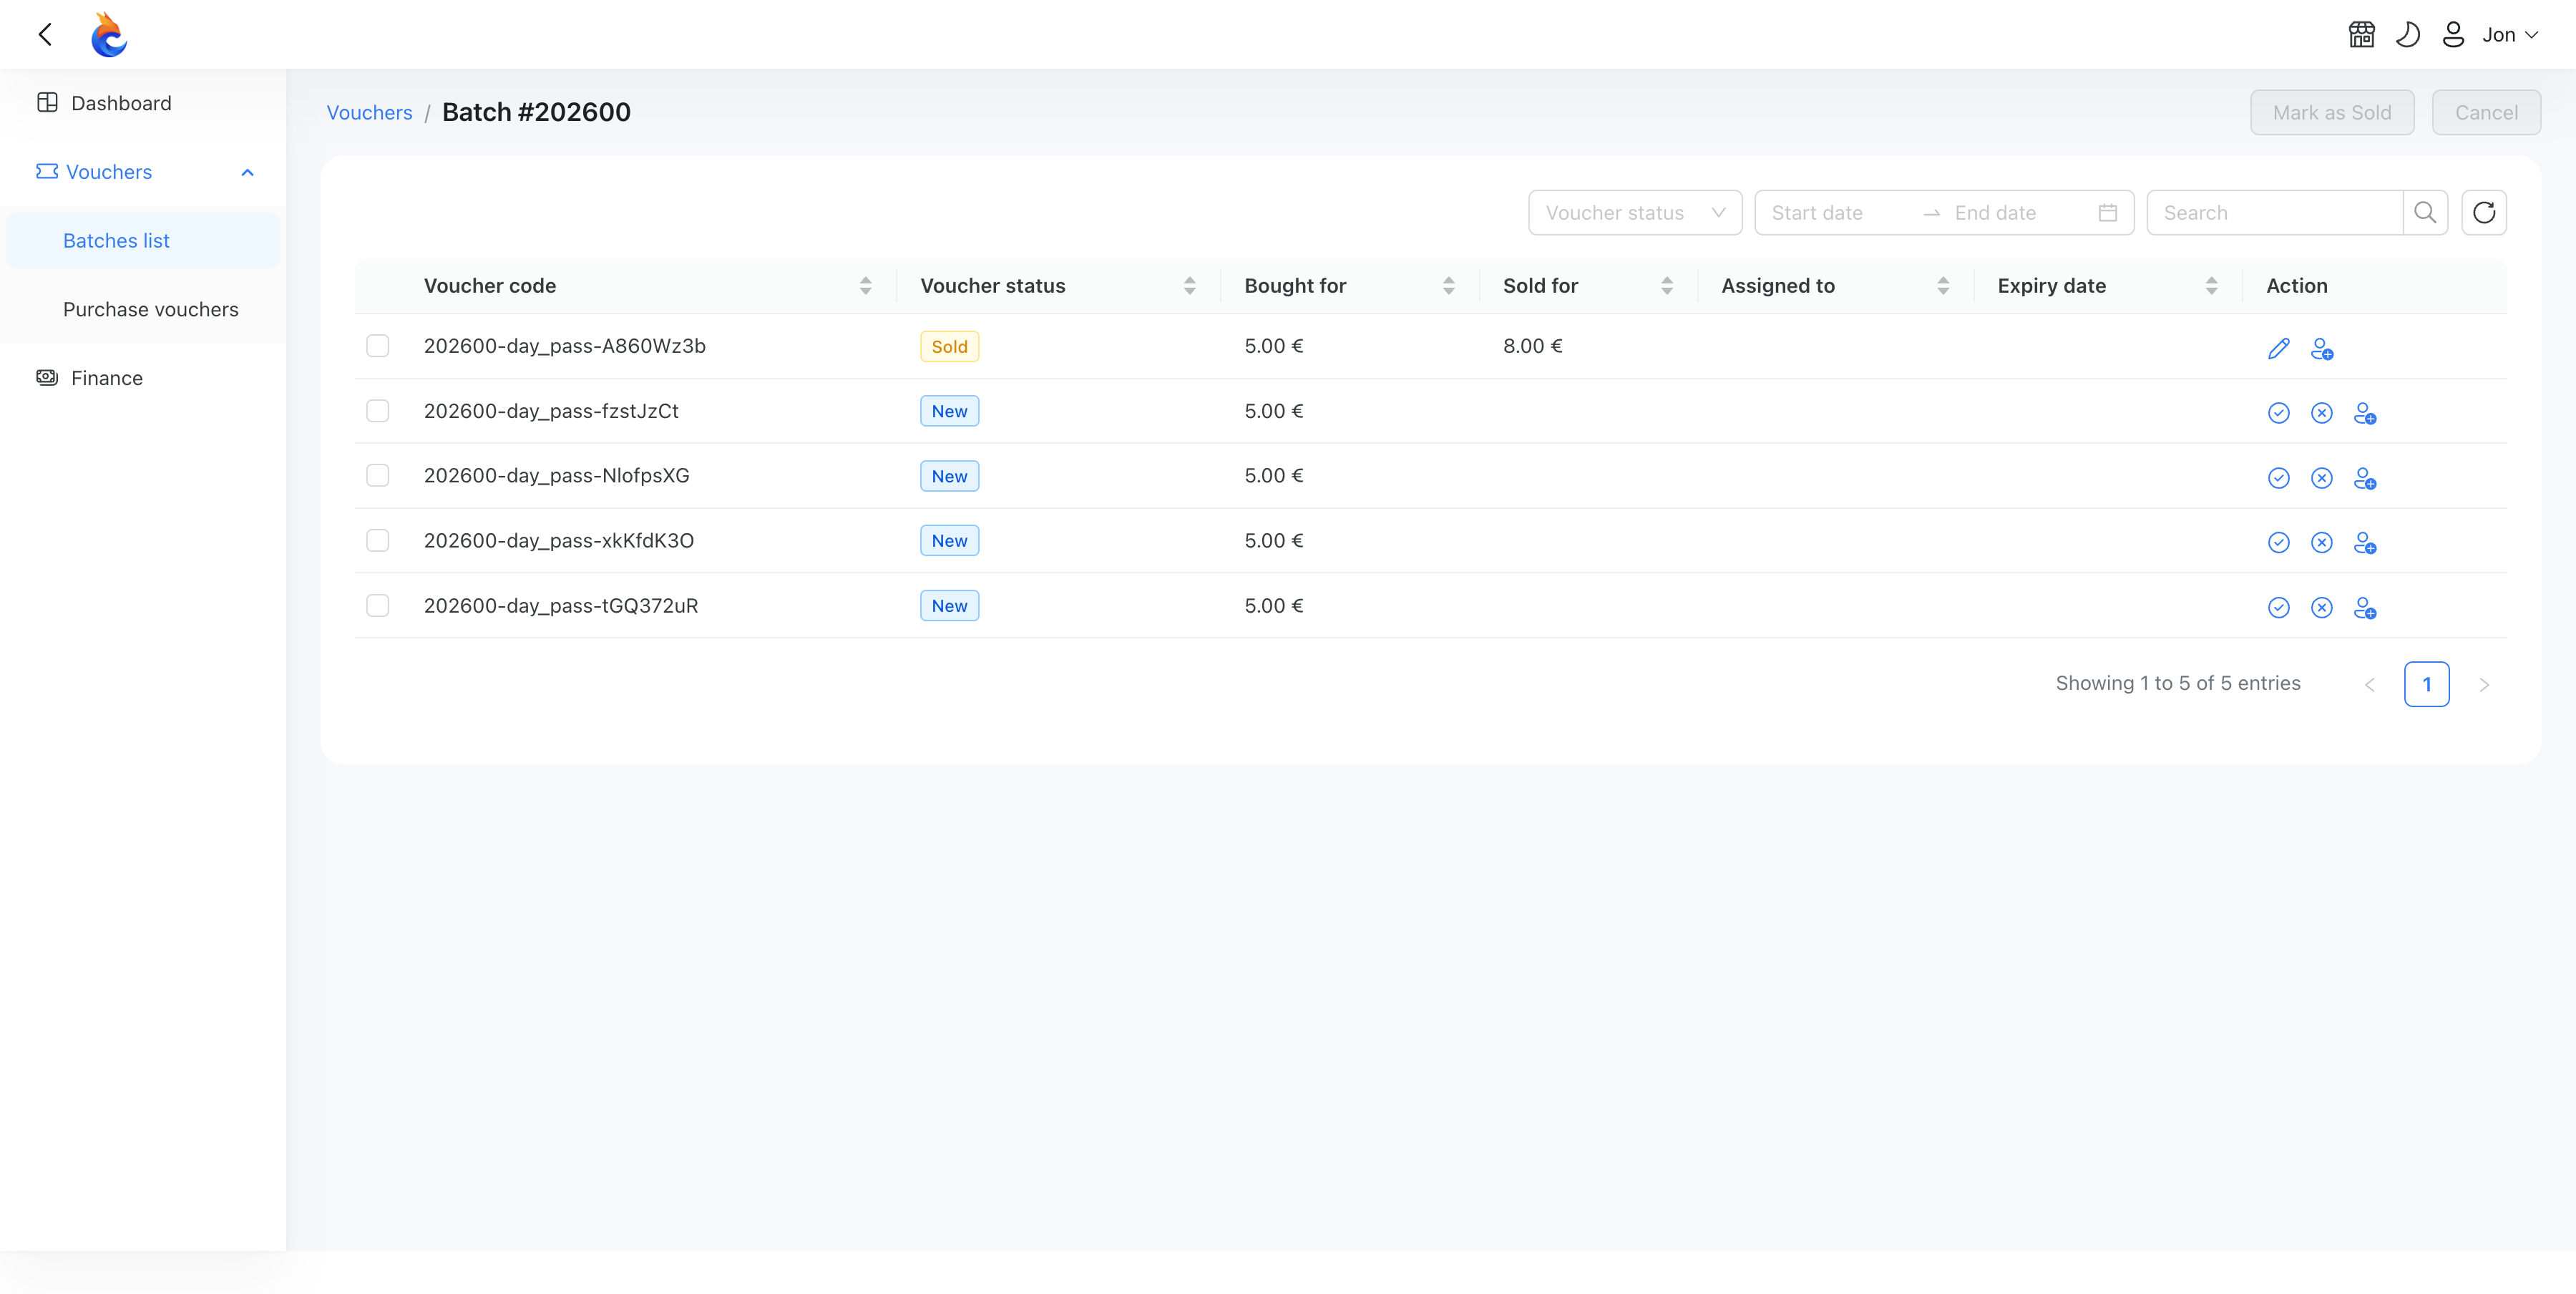Click the Start date field
This screenshot has width=2576, height=1294.
(x=1836, y=212)
